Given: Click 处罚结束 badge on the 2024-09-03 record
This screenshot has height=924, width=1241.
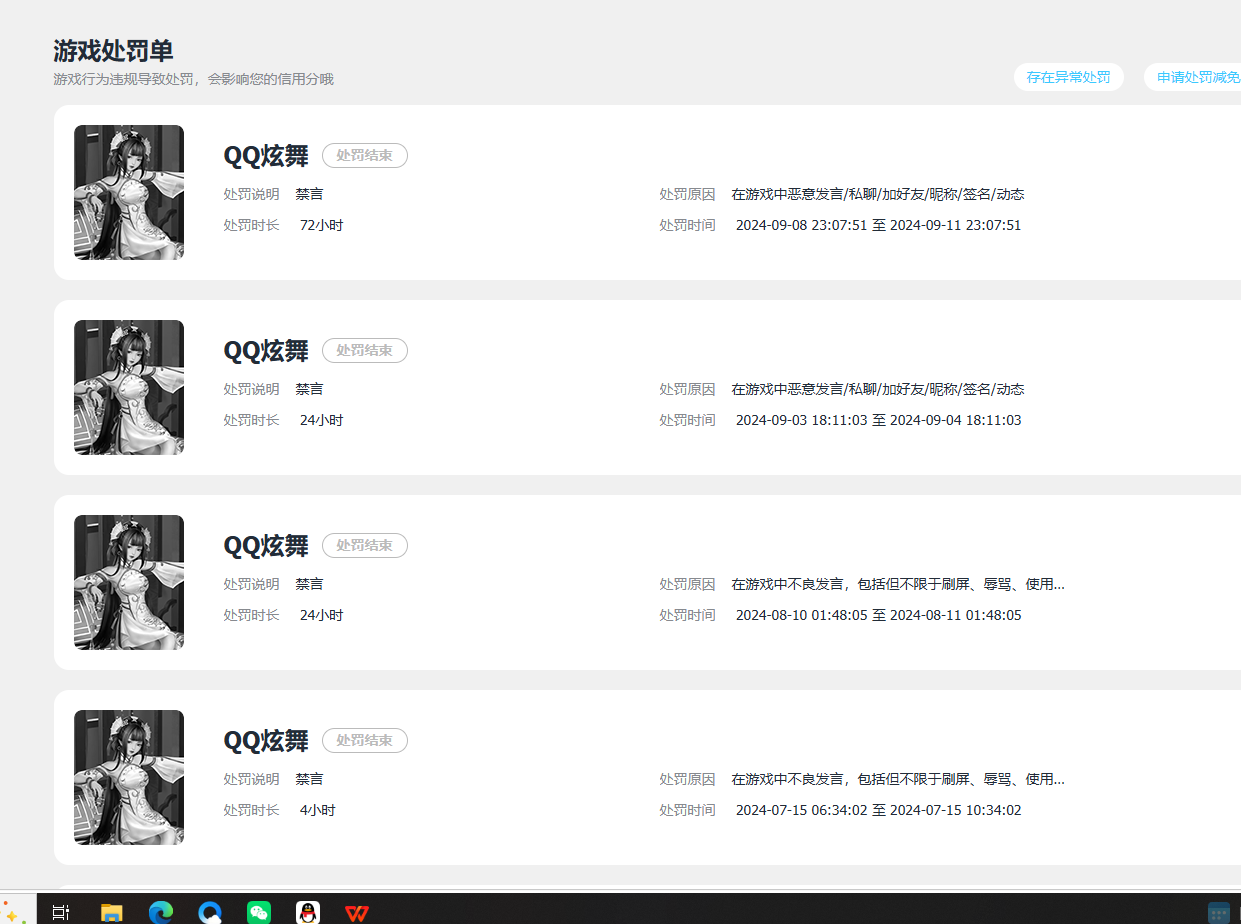Looking at the screenshot, I should point(364,350).
